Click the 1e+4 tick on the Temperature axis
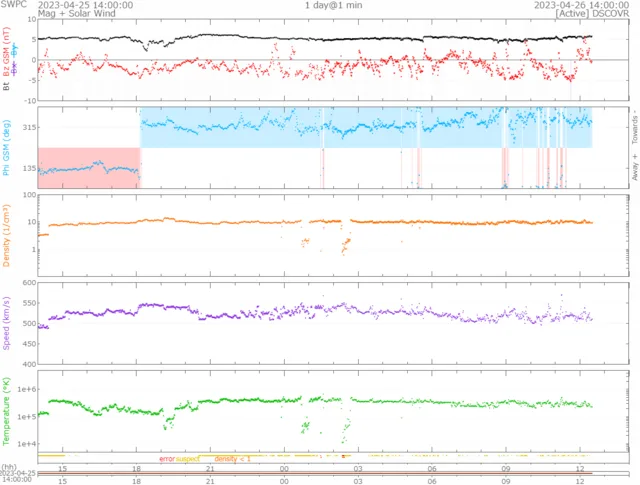This screenshot has height=485, width=640. point(27,444)
